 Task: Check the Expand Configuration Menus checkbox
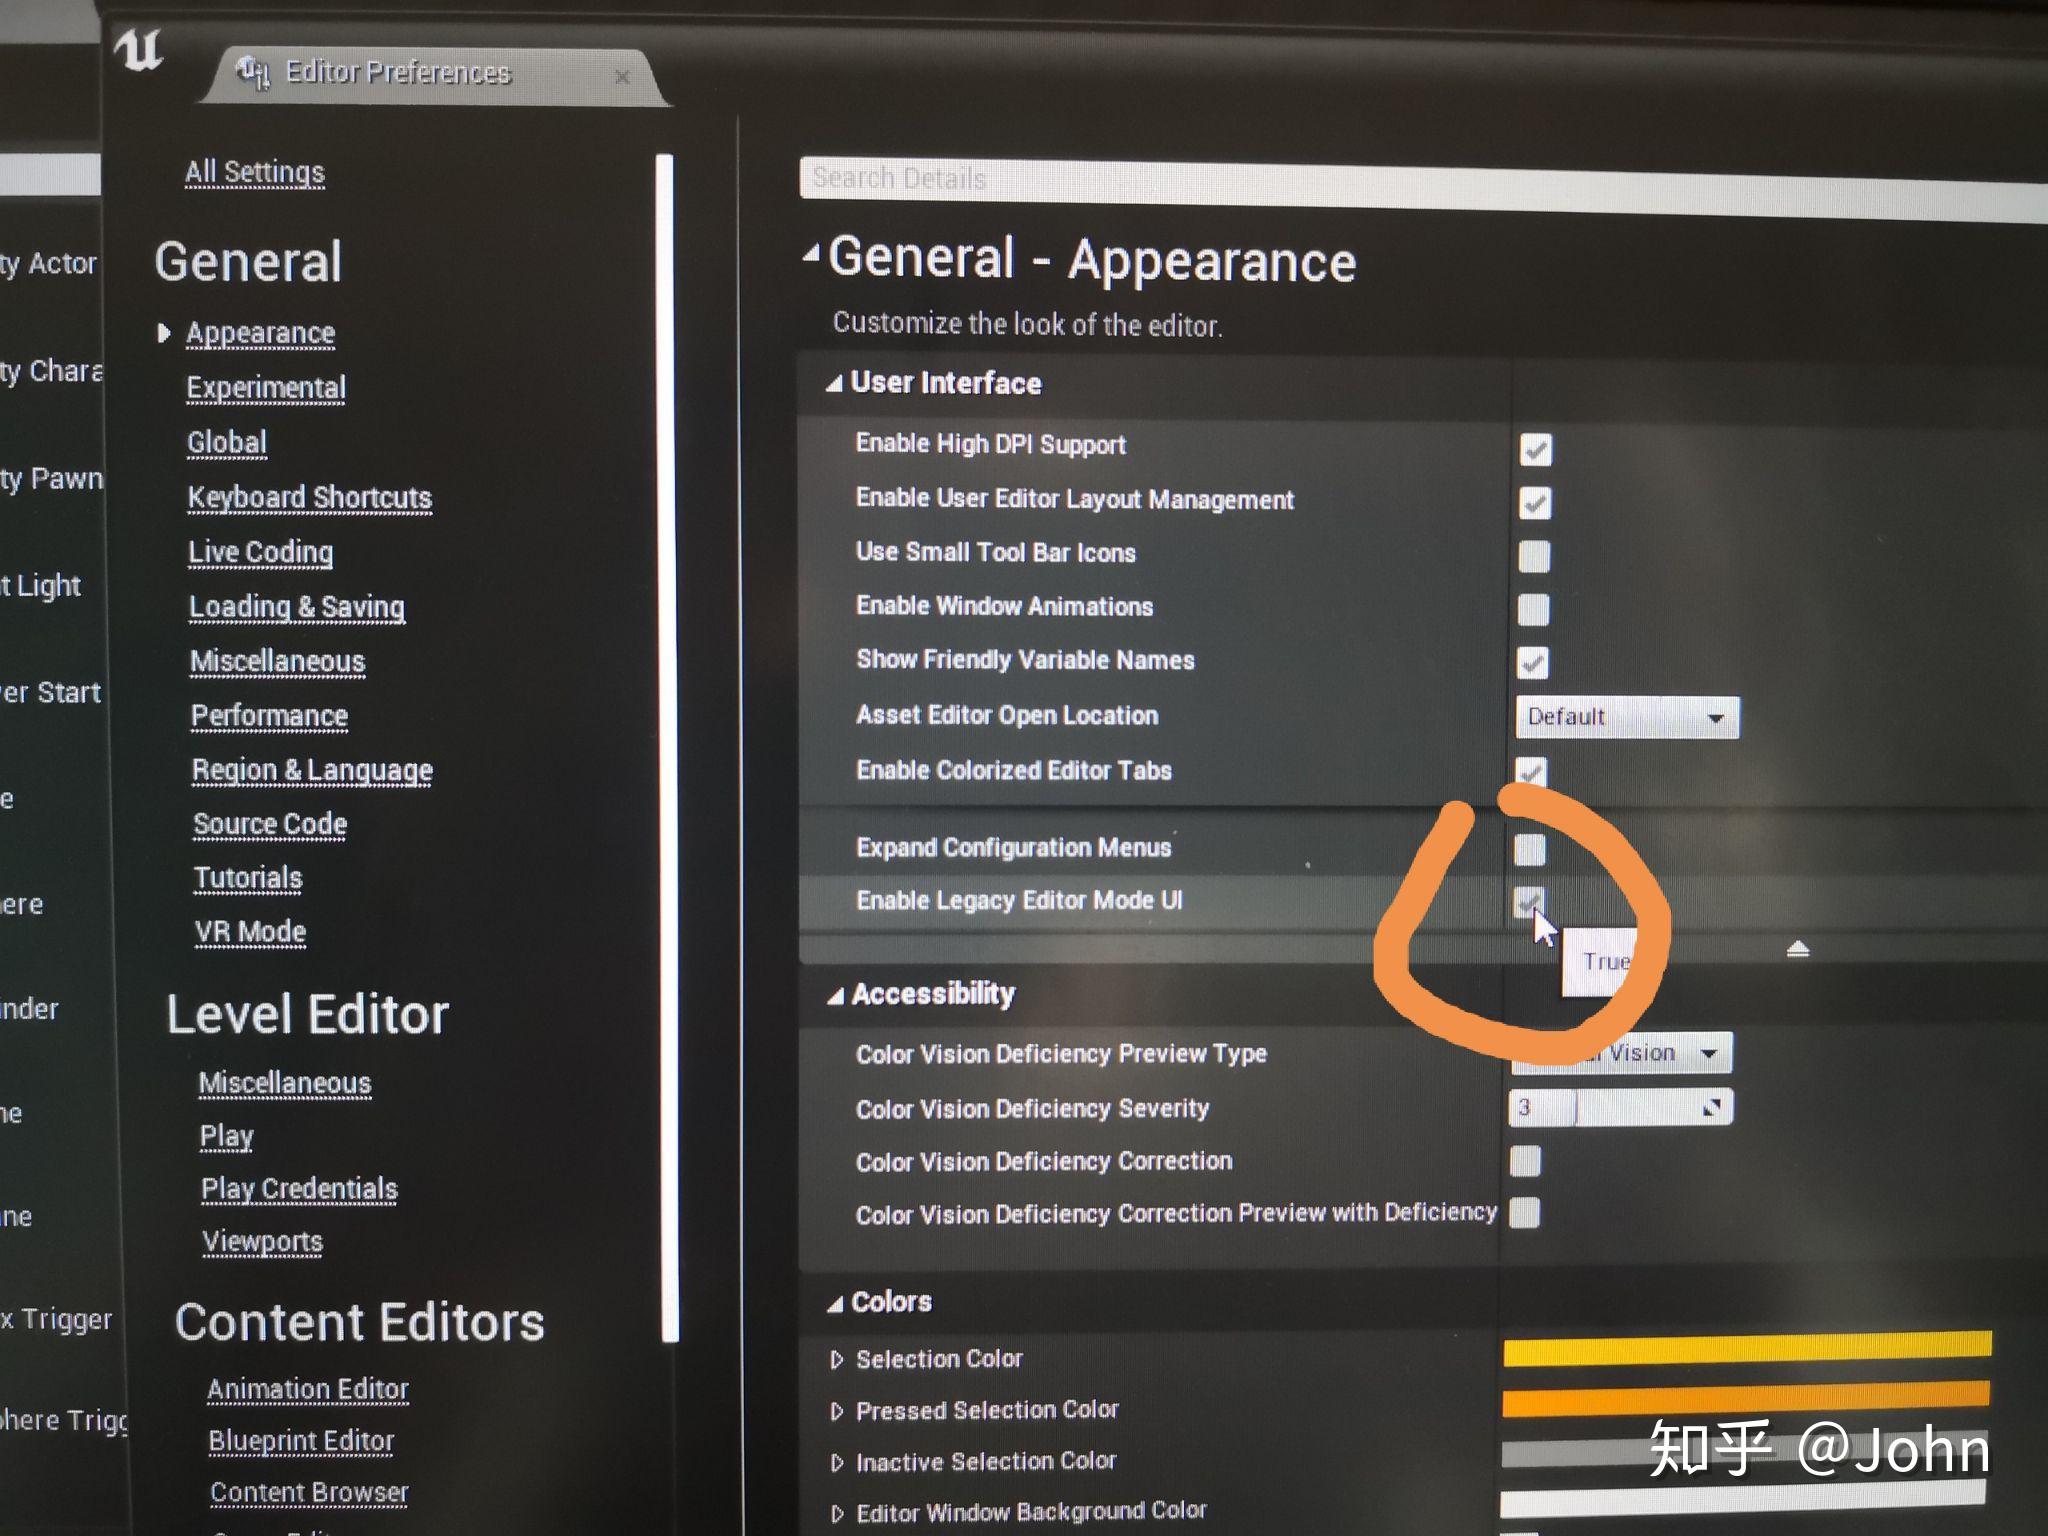(1529, 850)
